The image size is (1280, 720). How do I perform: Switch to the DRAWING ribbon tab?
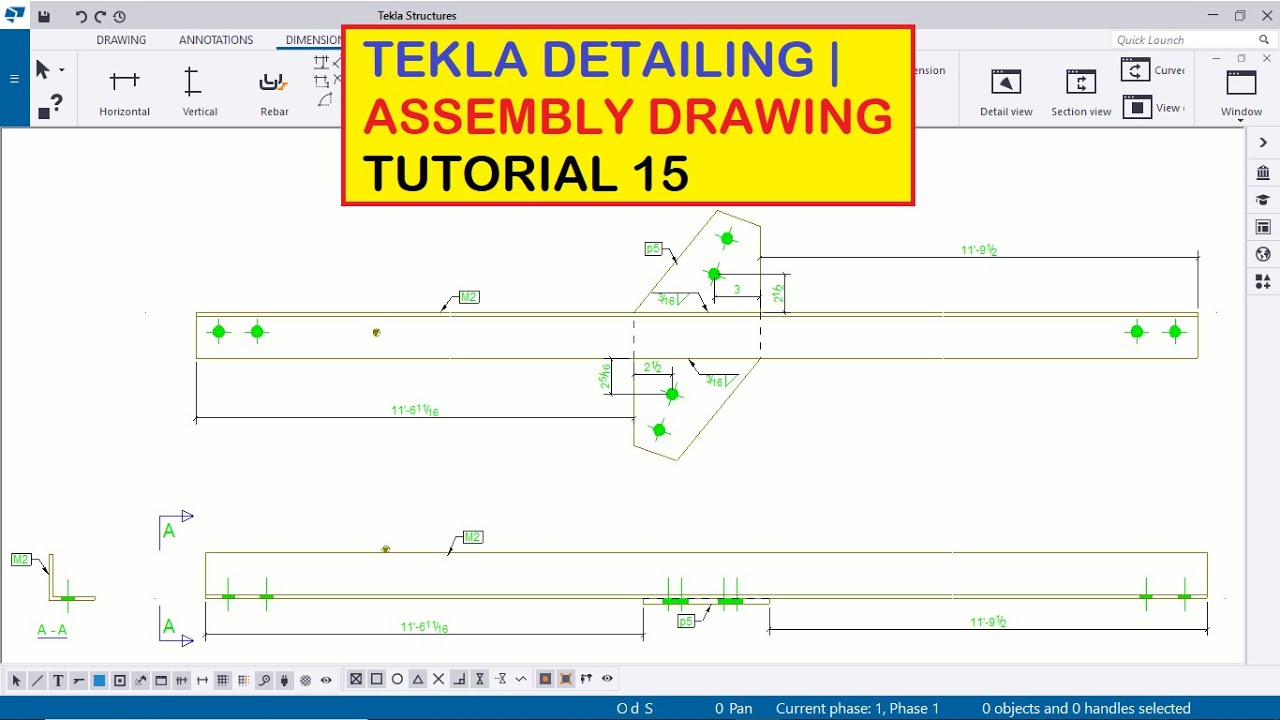(x=121, y=40)
